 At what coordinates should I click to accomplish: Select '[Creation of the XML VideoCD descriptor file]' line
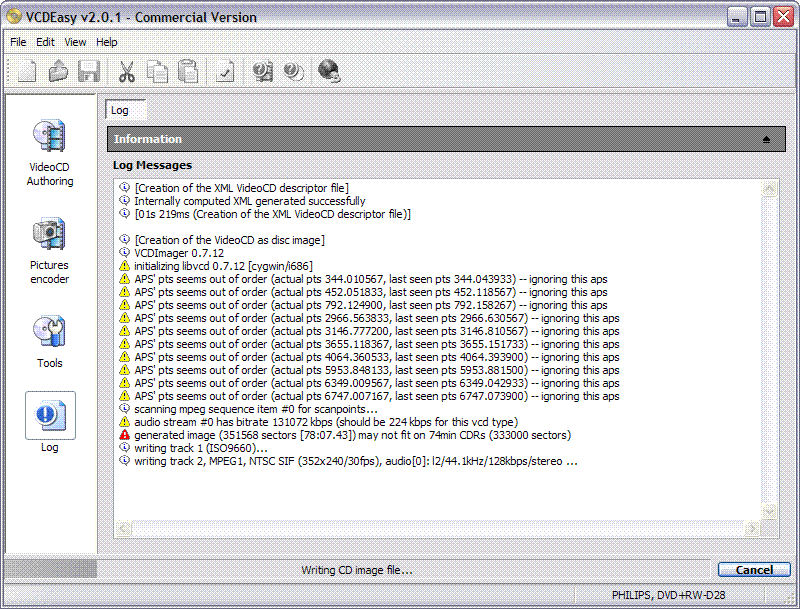tap(242, 188)
